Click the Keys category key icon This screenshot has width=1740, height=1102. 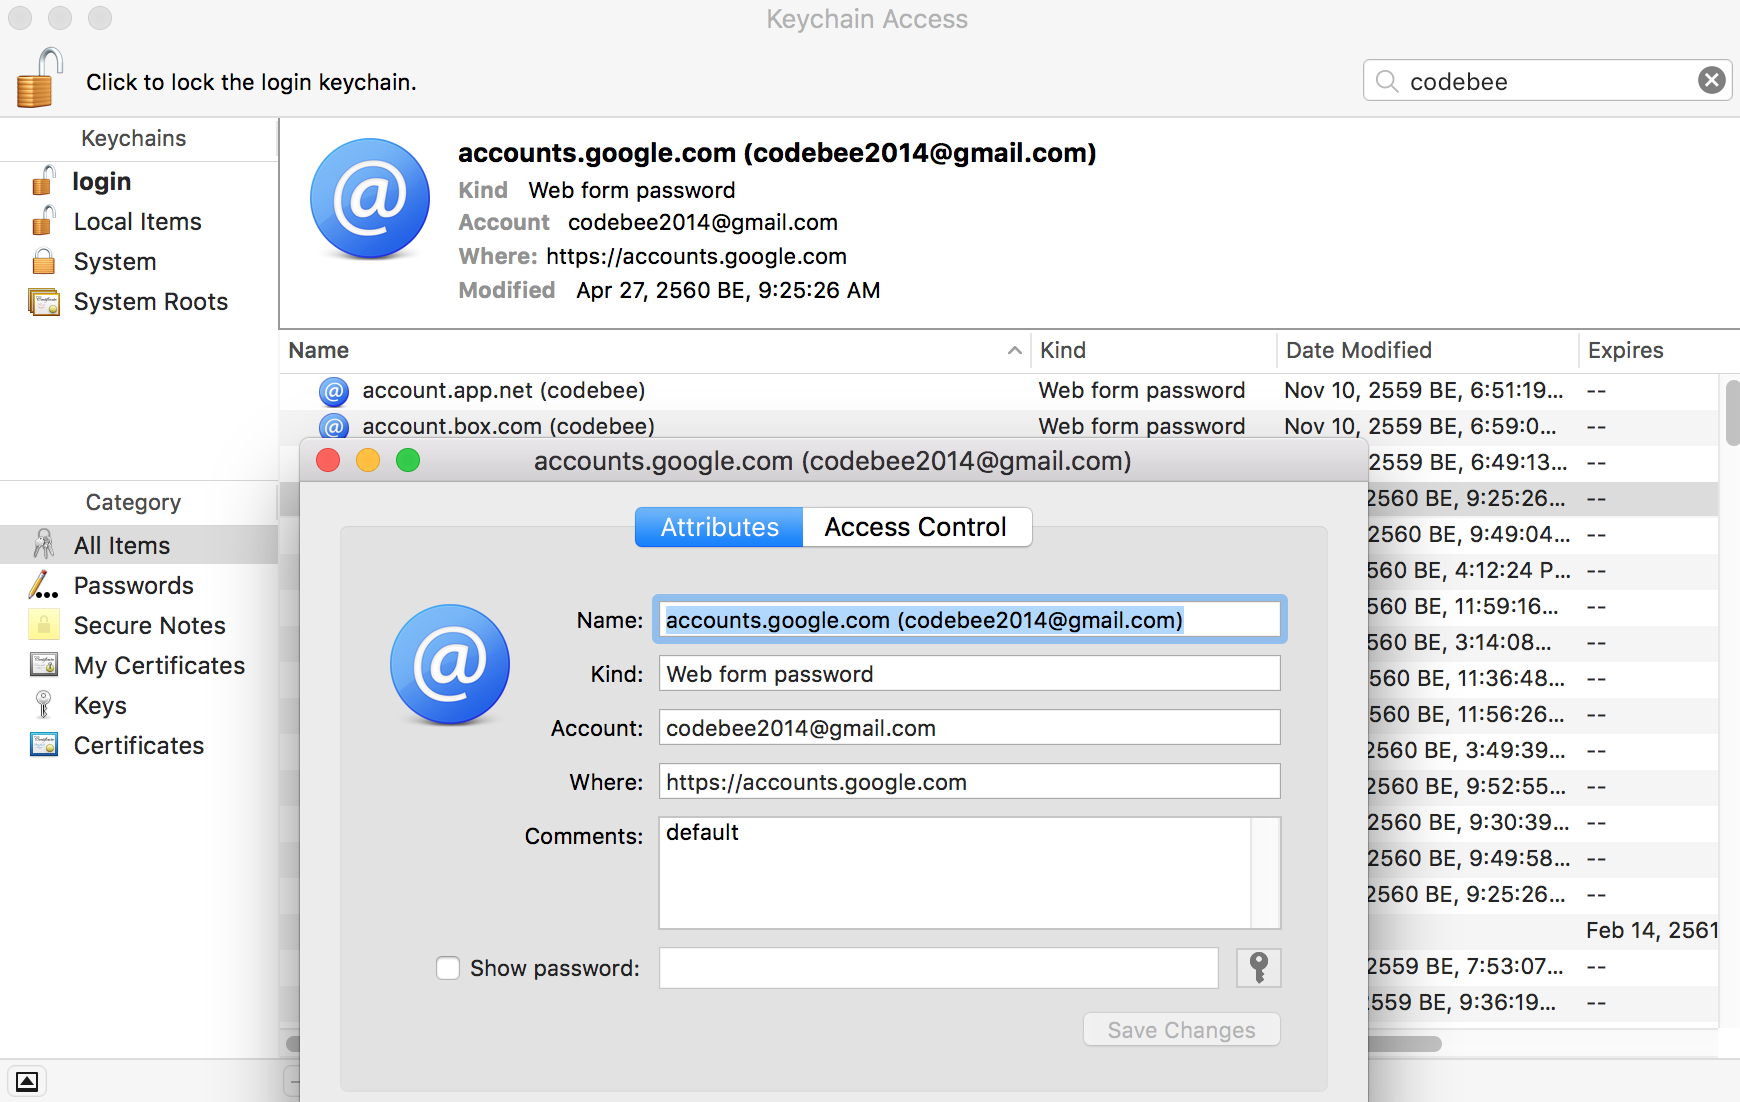[x=43, y=704]
